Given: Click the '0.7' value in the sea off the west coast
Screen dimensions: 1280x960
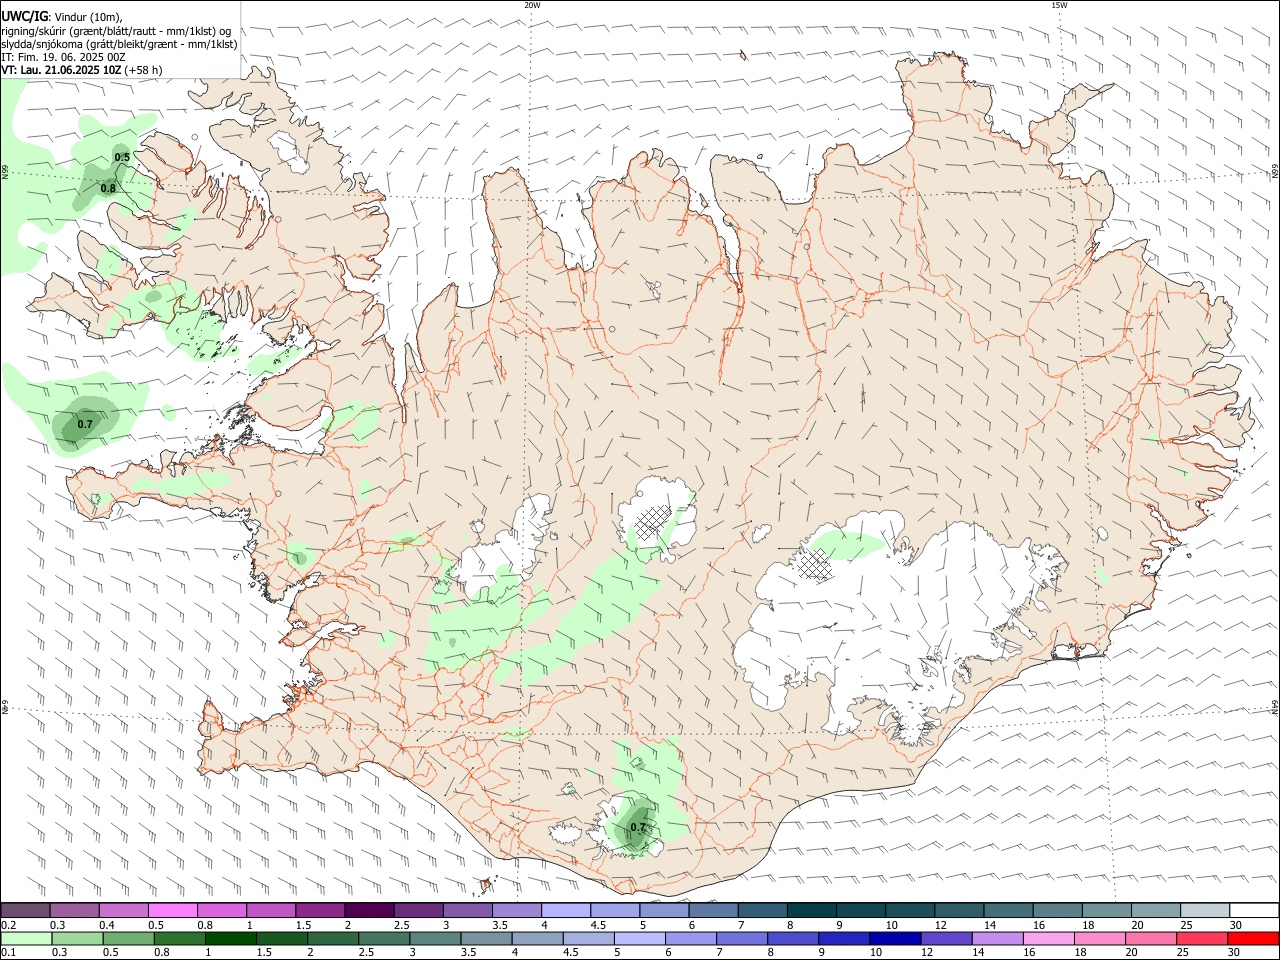Looking at the screenshot, I should click(x=85, y=424).
